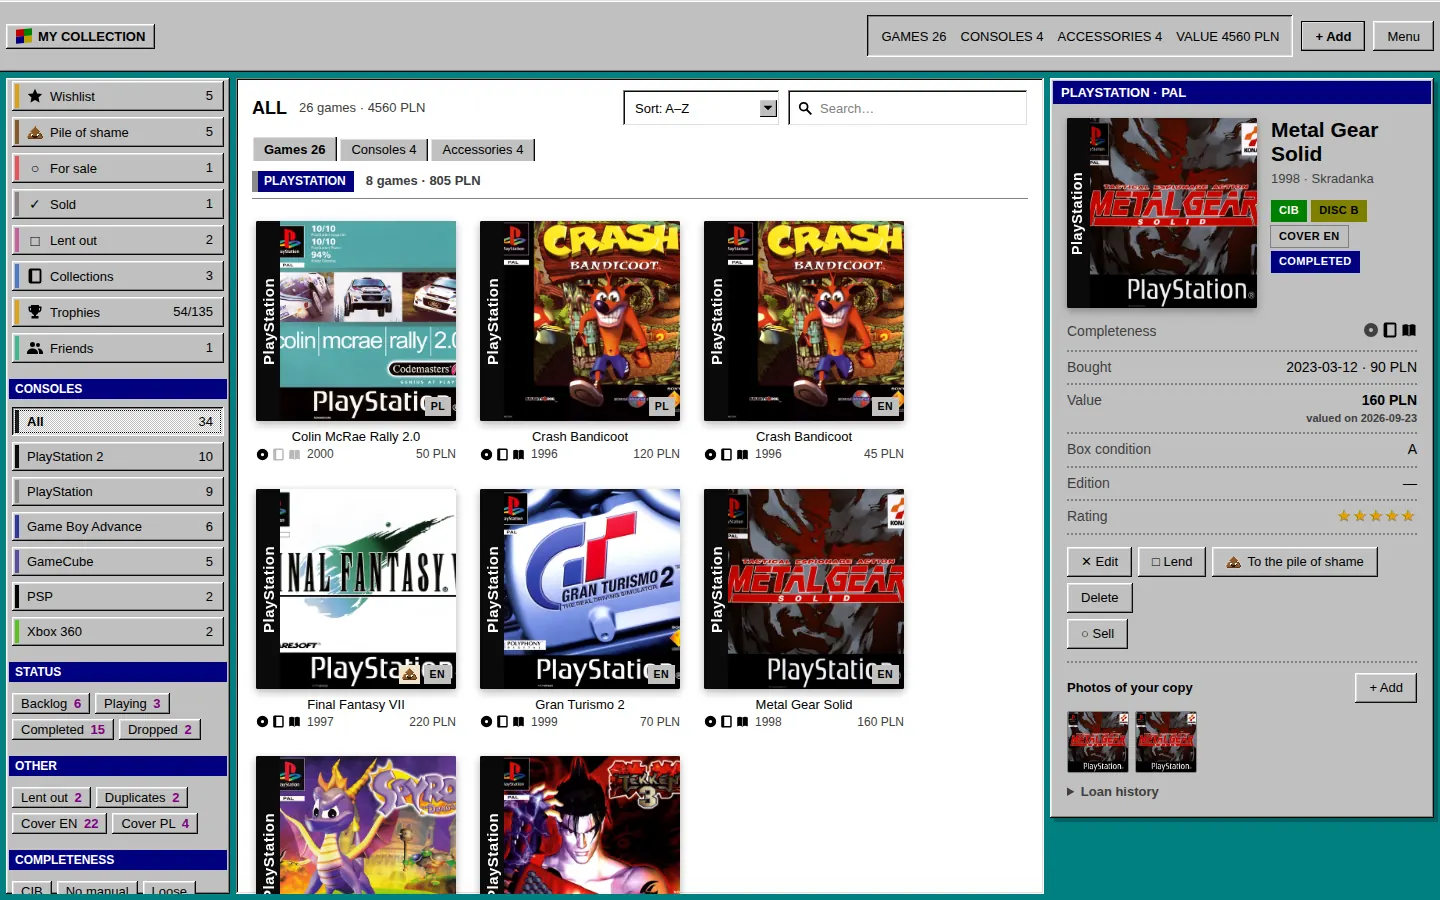Click the box icon in Completeness row
This screenshot has width=1440, height=900.
click(1390, 330)
